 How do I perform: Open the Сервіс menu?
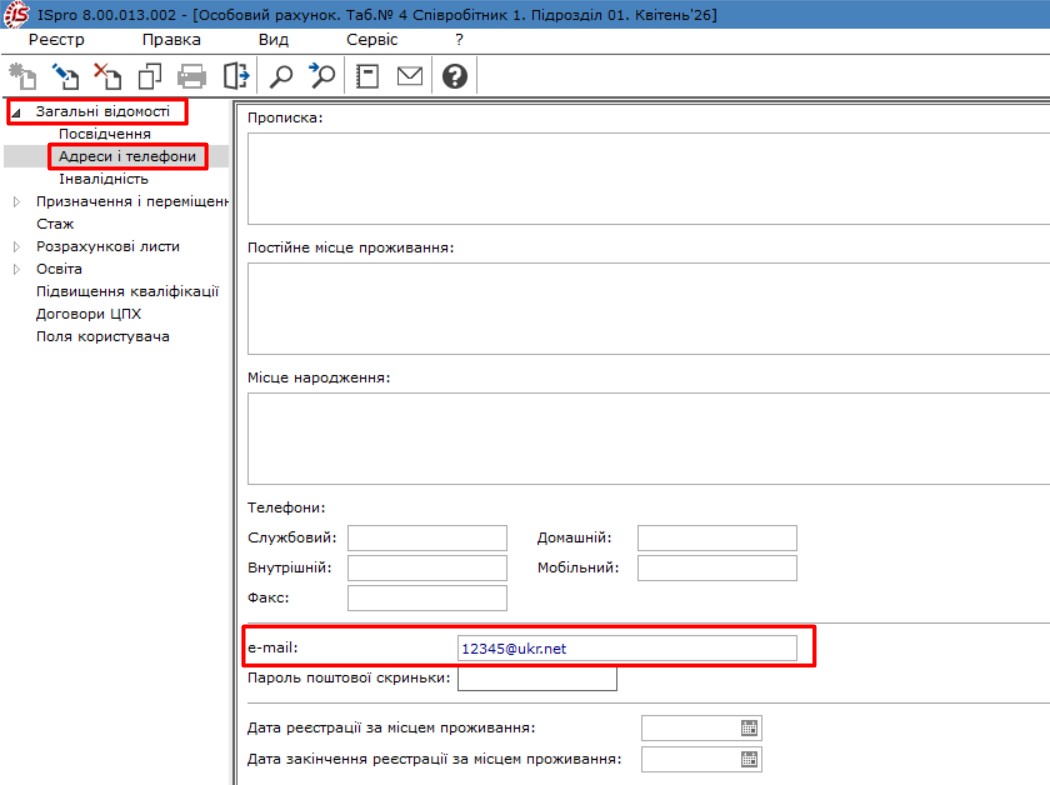(372, 40)
